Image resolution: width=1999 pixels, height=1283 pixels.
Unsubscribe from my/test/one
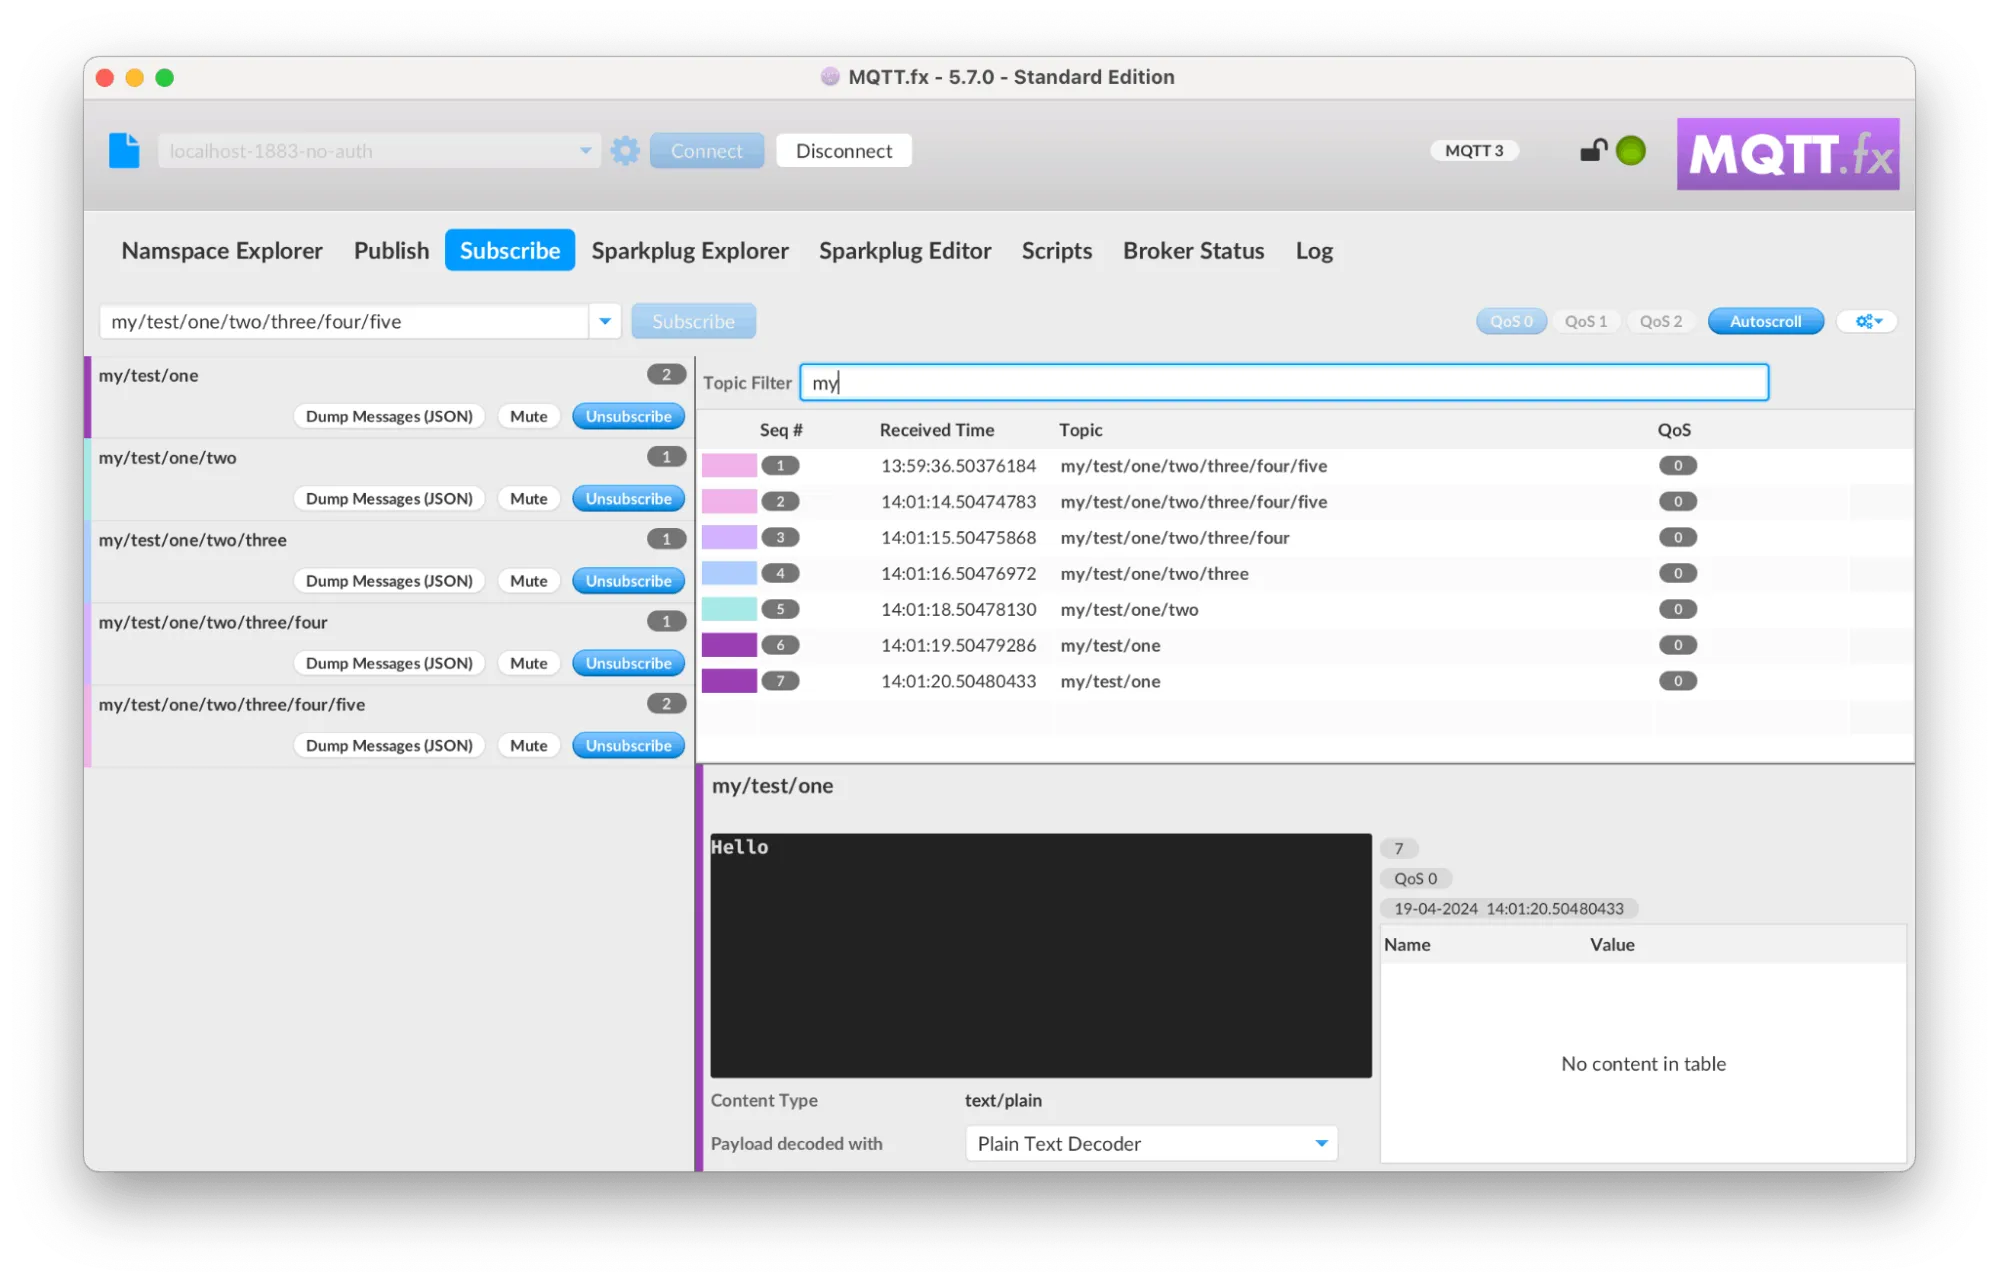pyautogui.click(x=628, y=416)
